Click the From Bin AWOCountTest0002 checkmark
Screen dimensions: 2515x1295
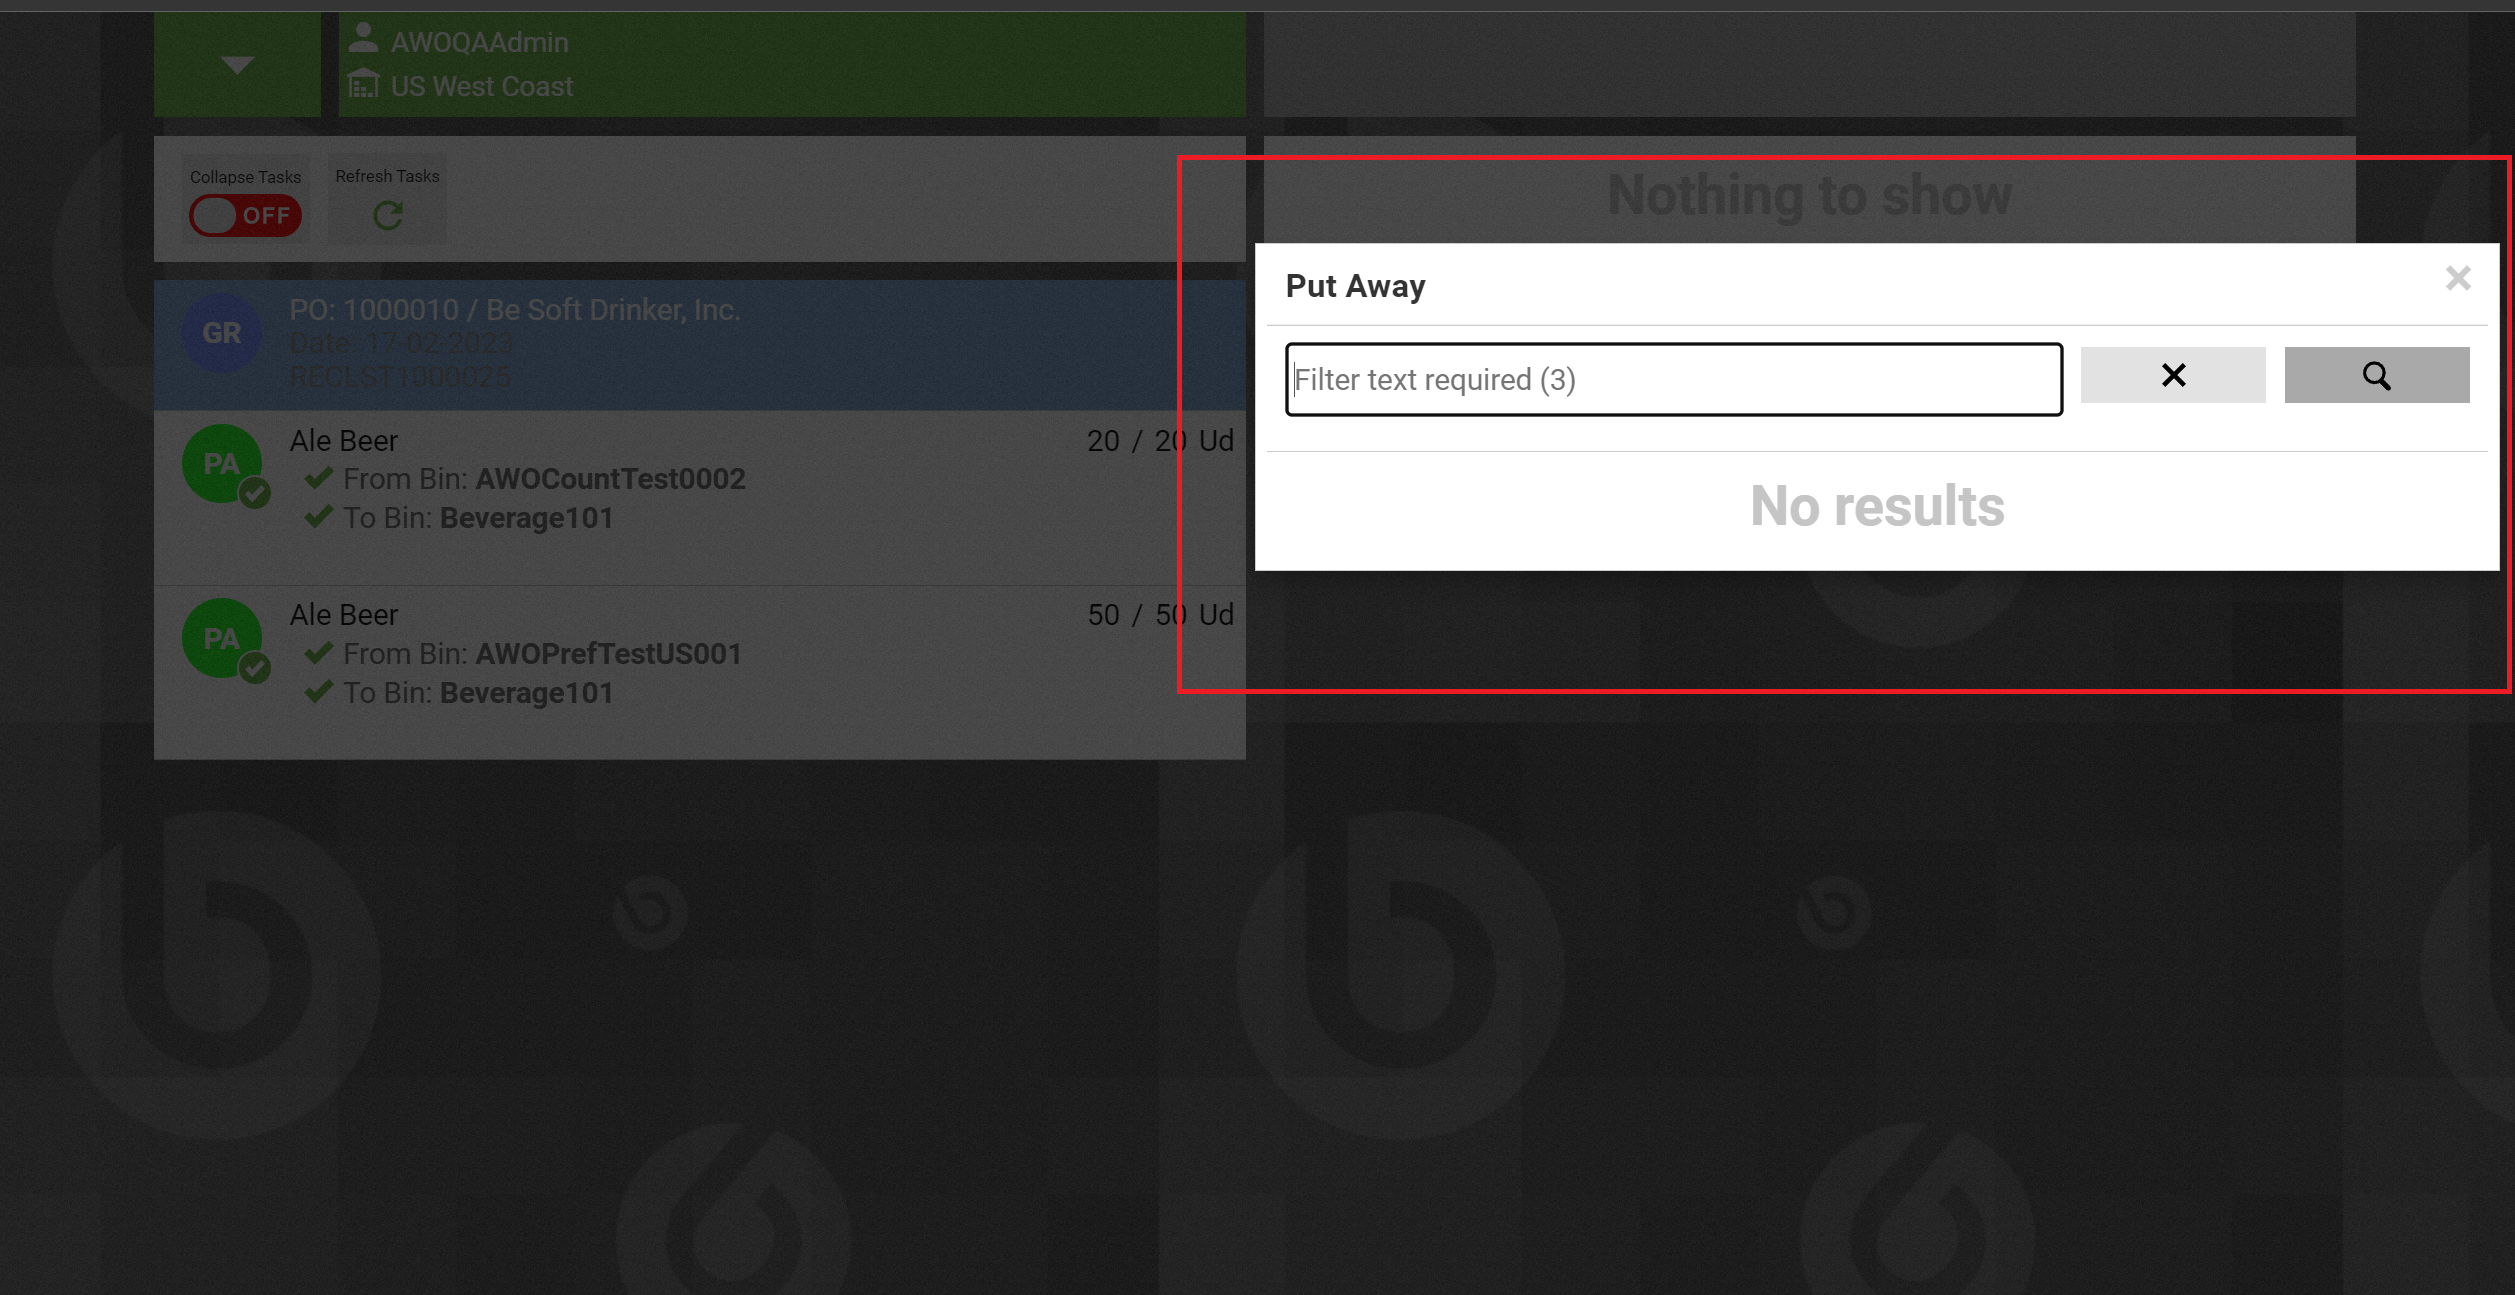point(319,478)
